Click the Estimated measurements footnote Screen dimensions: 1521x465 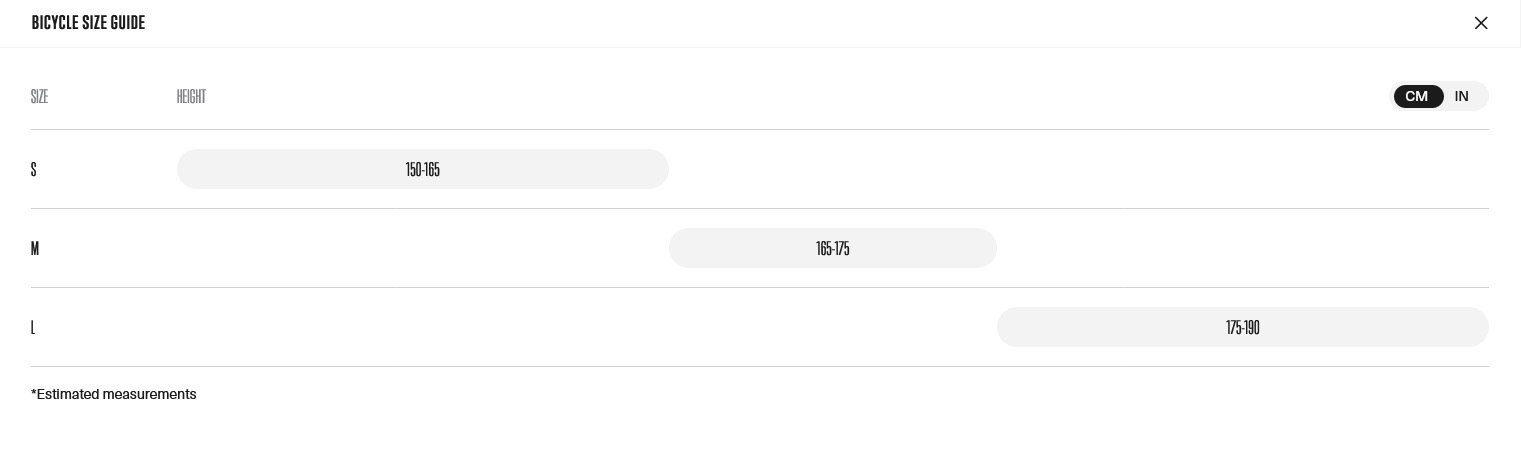114,394
